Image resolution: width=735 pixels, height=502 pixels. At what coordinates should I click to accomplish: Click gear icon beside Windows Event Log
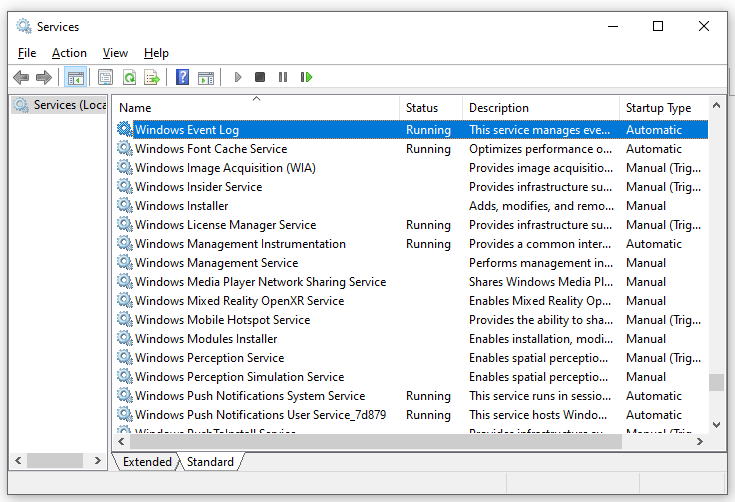[125, 129]
